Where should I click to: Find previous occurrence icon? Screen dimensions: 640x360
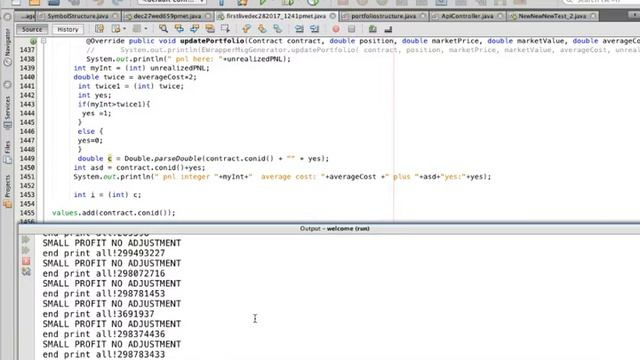coord(179,29)
